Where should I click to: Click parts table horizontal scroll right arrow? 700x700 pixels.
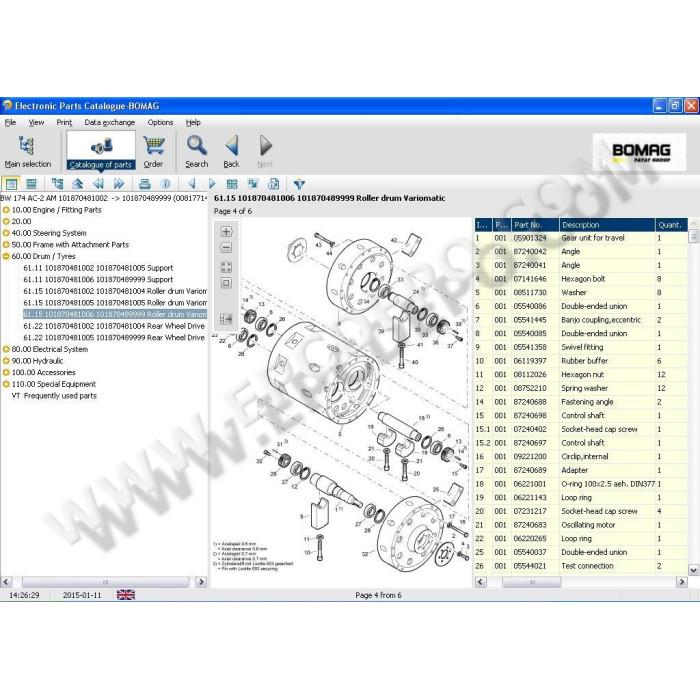coord(682,582)
